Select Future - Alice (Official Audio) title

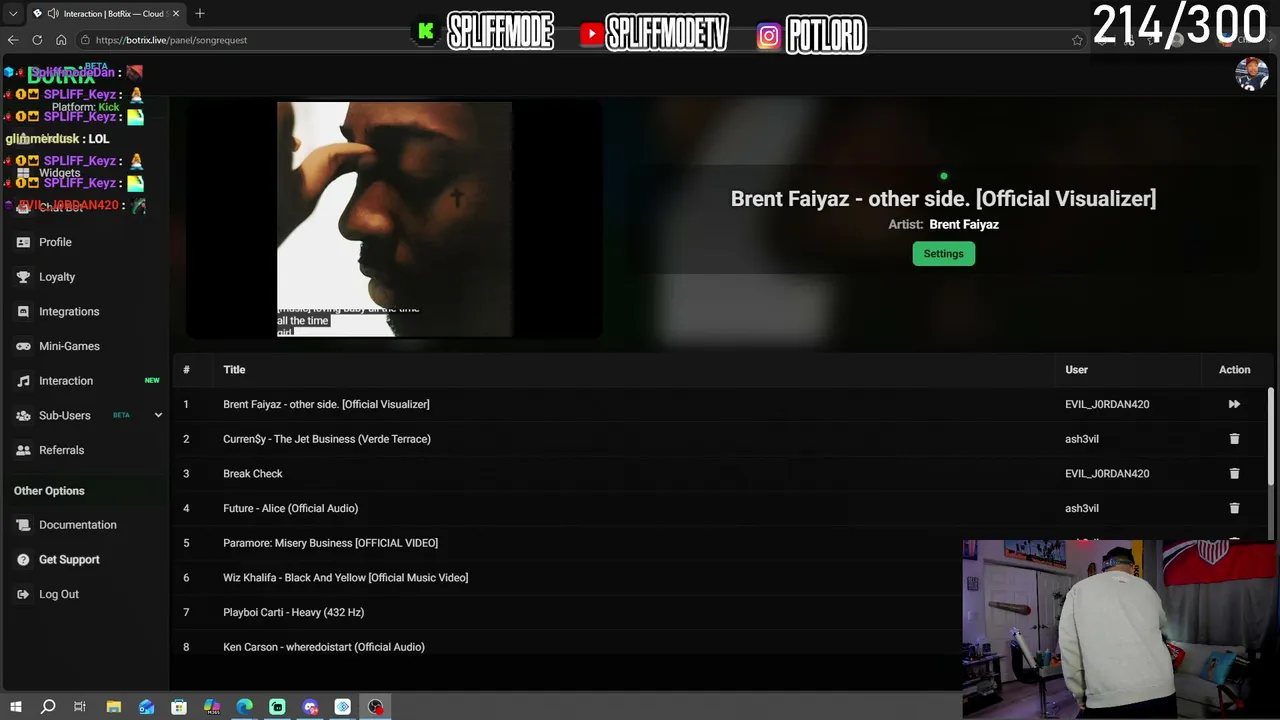point(290,508)
